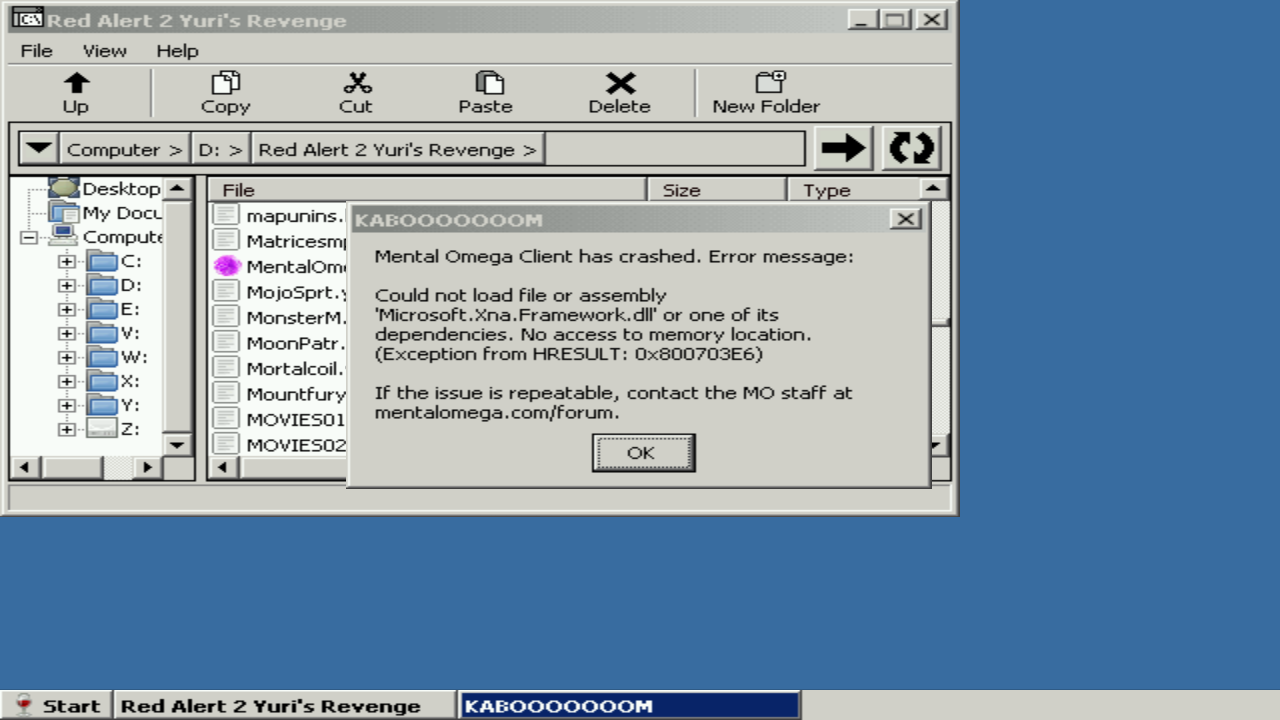1280x720 pixels.
Task: Paste files with the clipboard icon
Action: click(486, 92)
